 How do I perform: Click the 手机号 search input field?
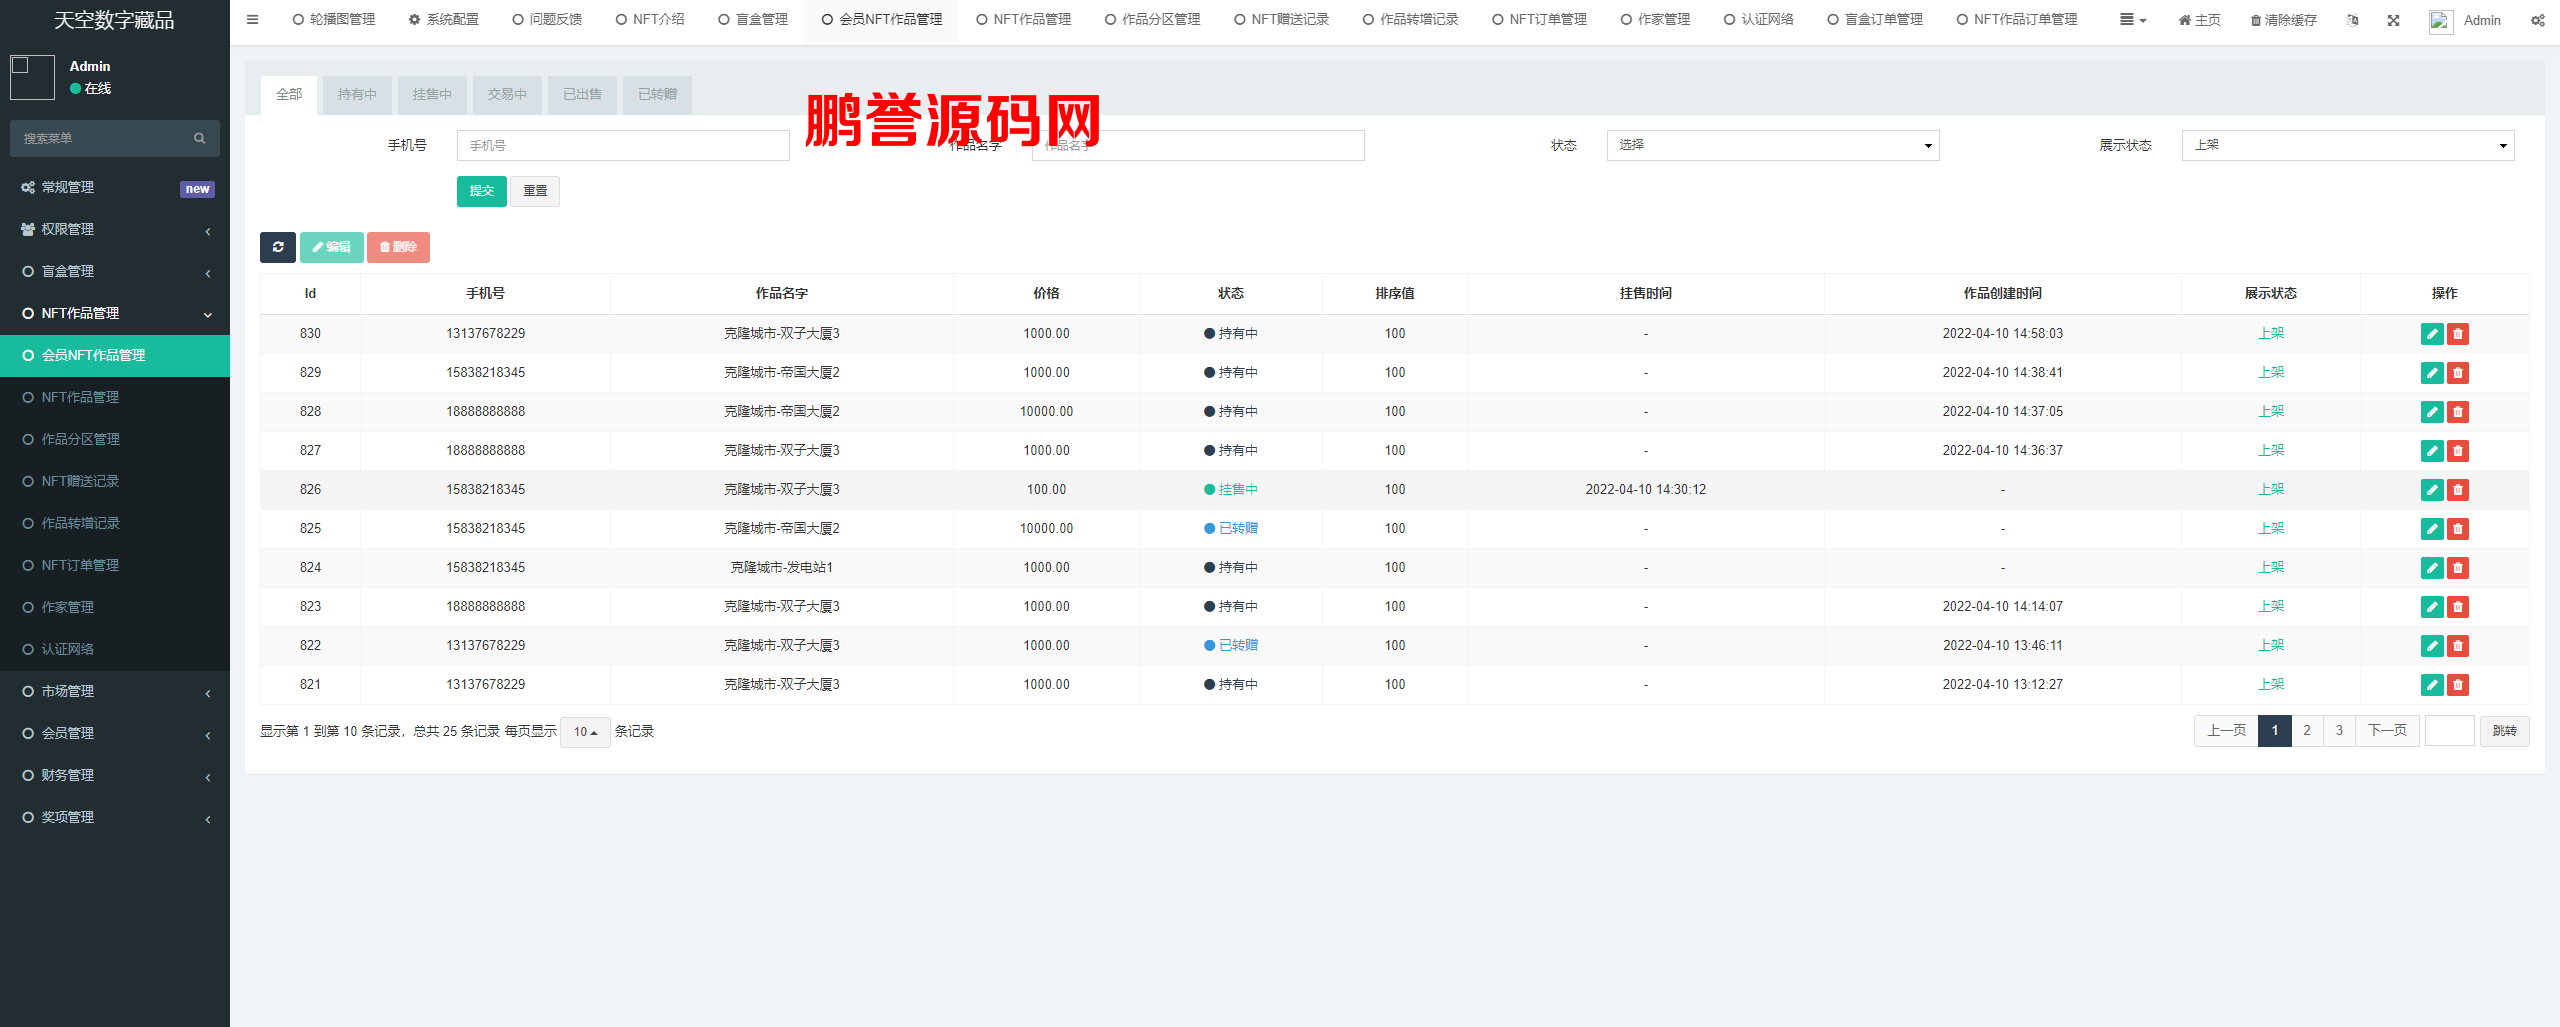pos(623,145)
